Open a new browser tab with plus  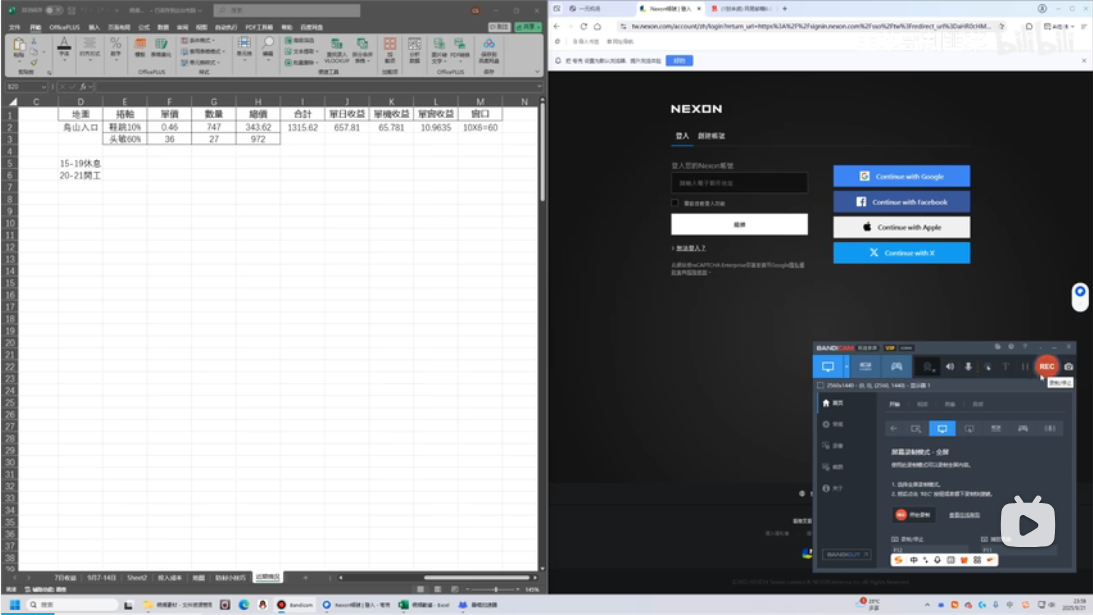click(x=784, y=8)
